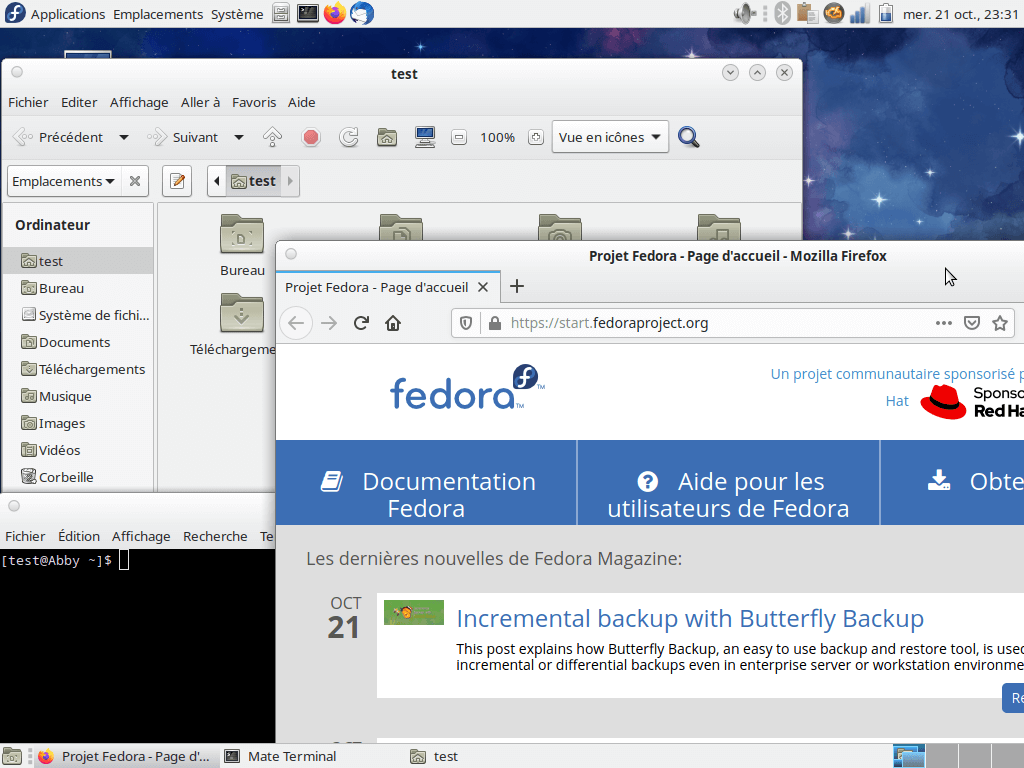Open Applications menu in top panel
Screen dimensions: 1024x768
tap(68, 14)
